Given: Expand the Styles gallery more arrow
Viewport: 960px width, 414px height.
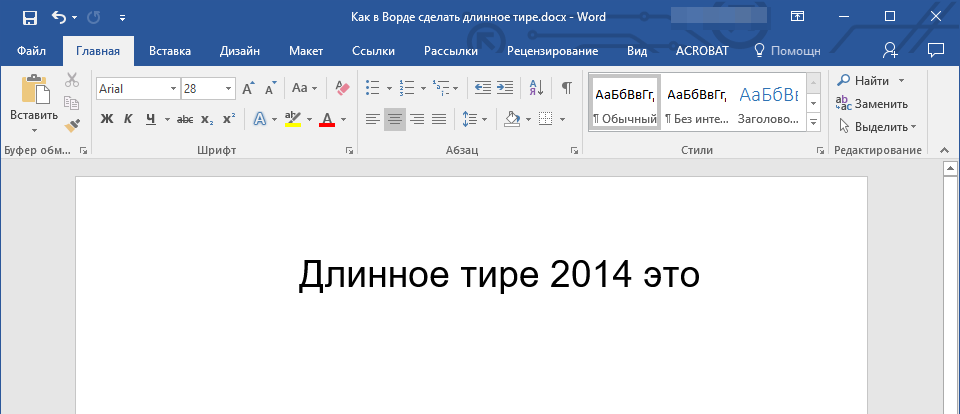Looking at the screenshot, I should coord(813,122).
